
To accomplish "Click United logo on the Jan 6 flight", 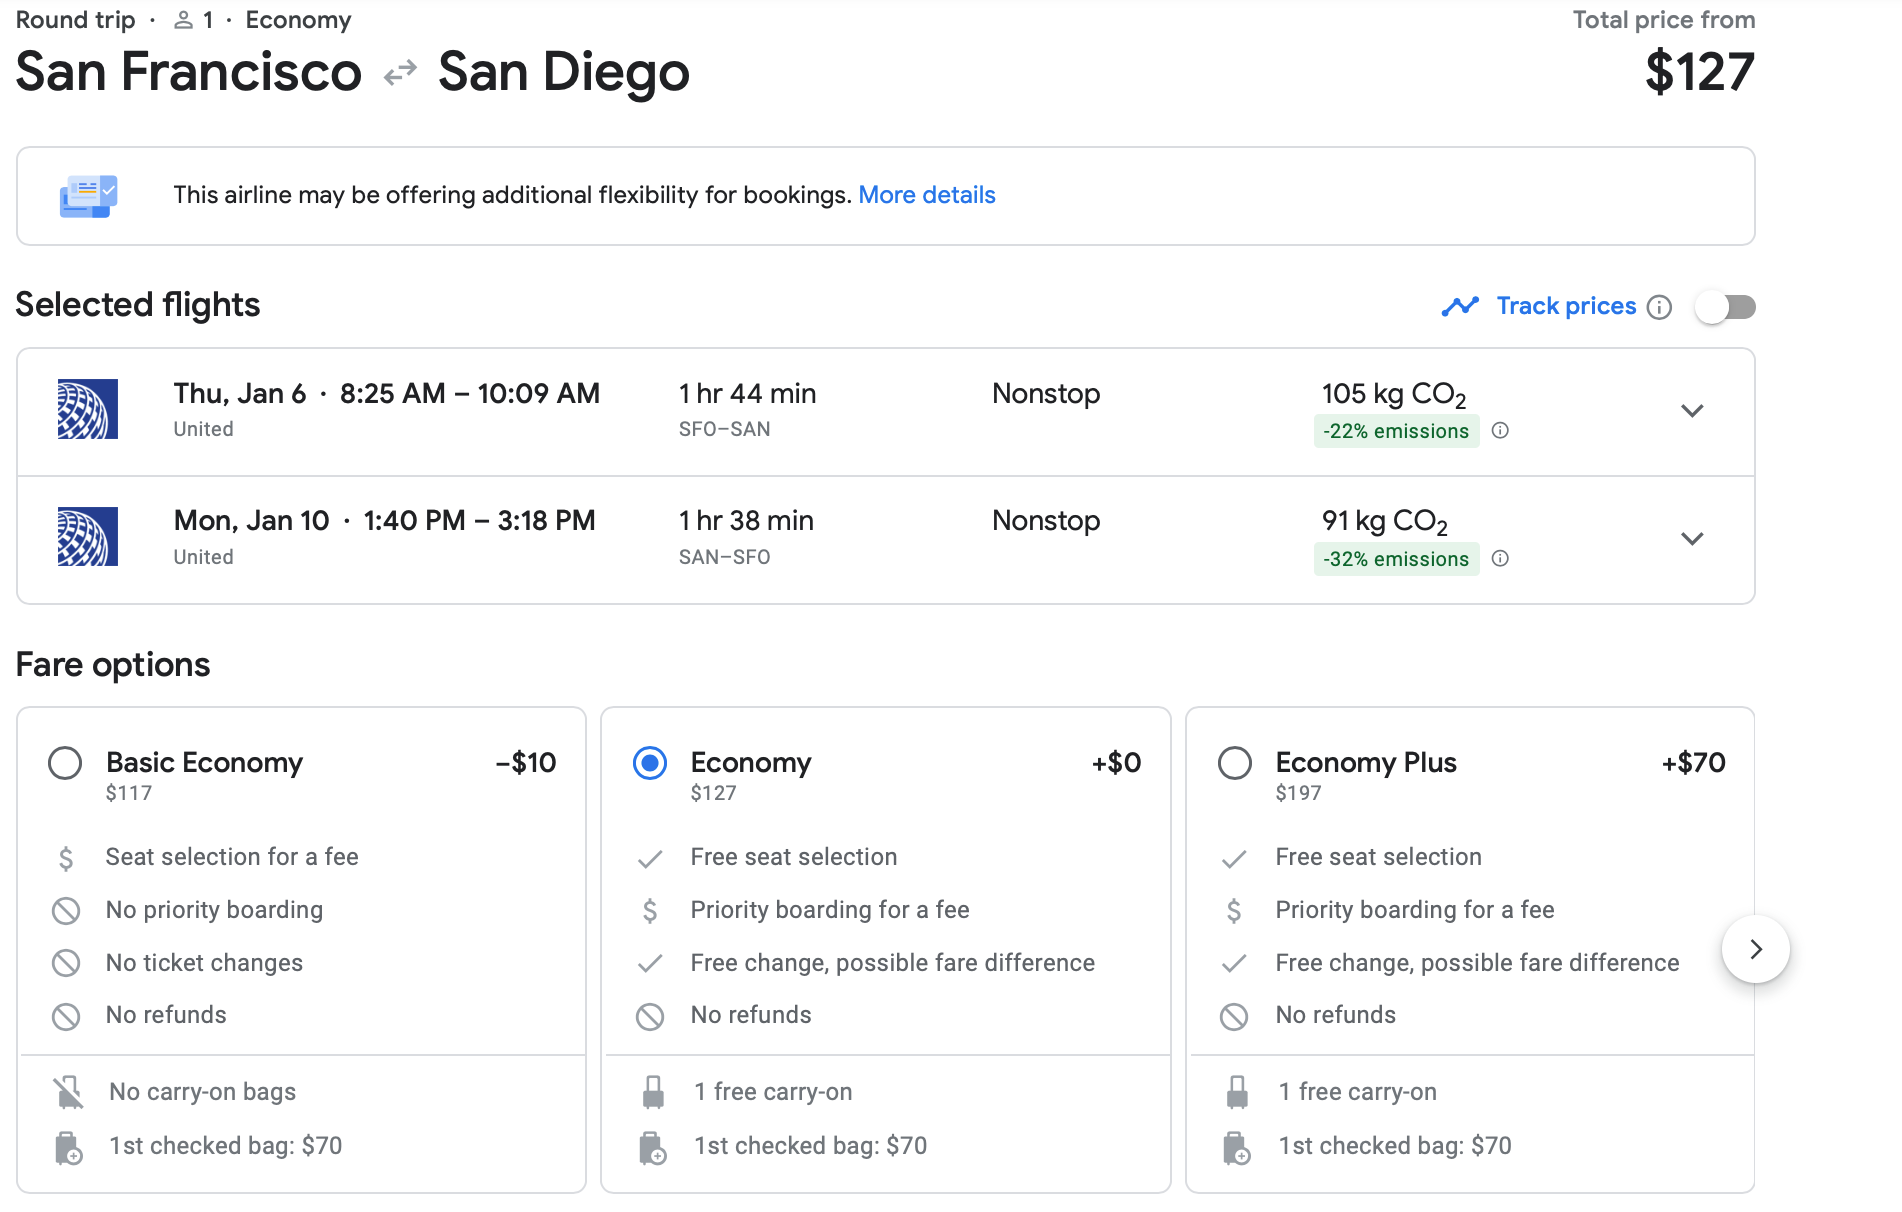I will tap(88, 409).
